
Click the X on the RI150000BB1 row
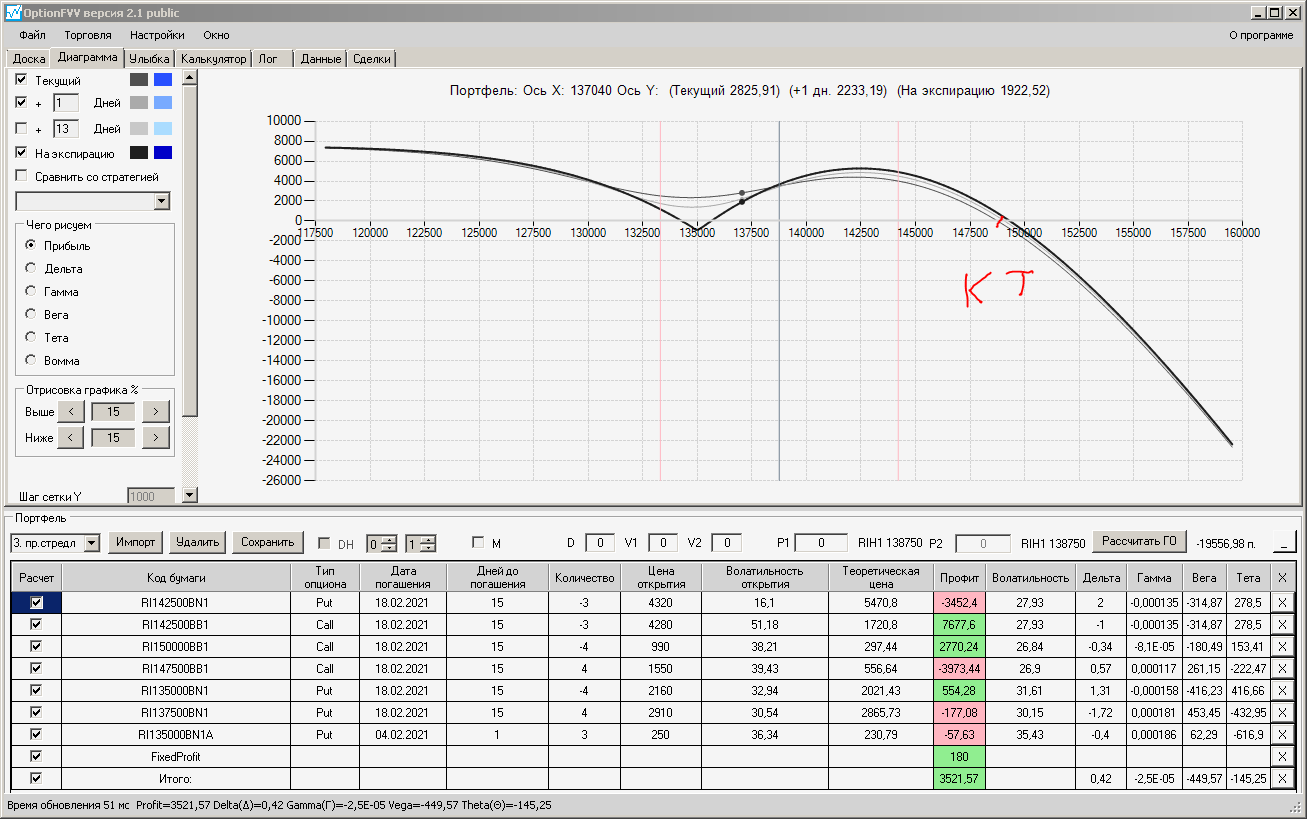click(1283, 647)
